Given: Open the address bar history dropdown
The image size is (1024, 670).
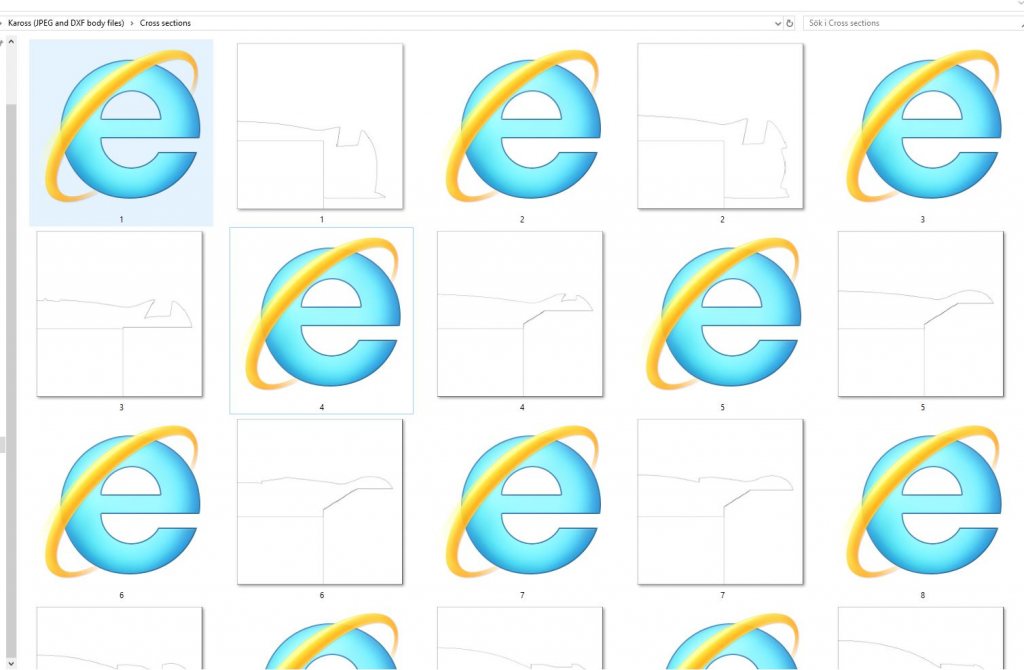Looking at the screenshot, I should (x=778, y=23).
